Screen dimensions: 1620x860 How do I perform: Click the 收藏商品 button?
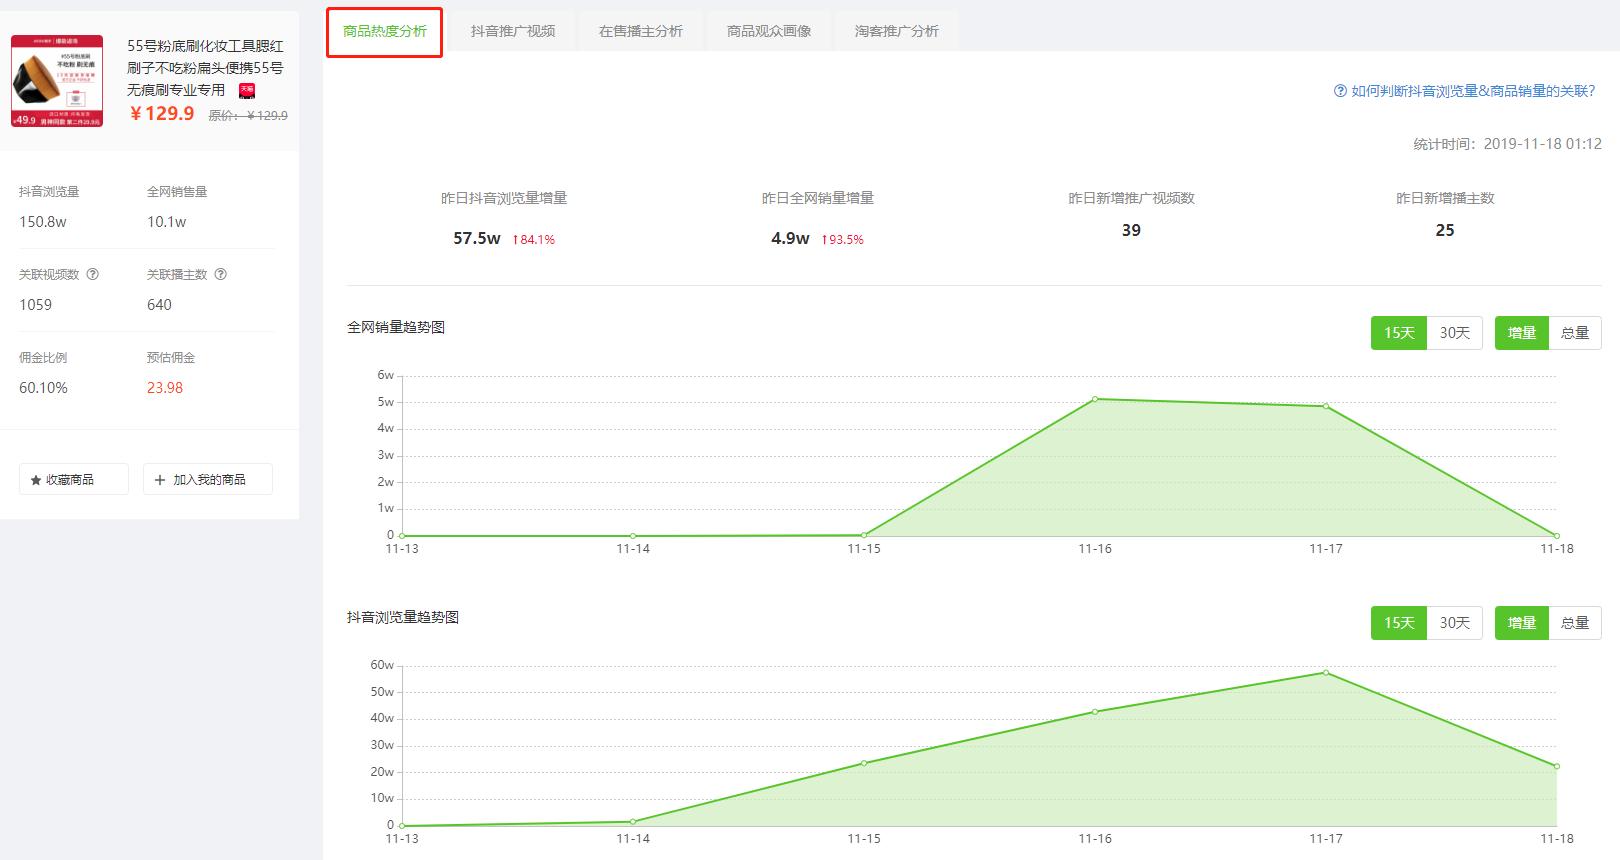(74, 479)
